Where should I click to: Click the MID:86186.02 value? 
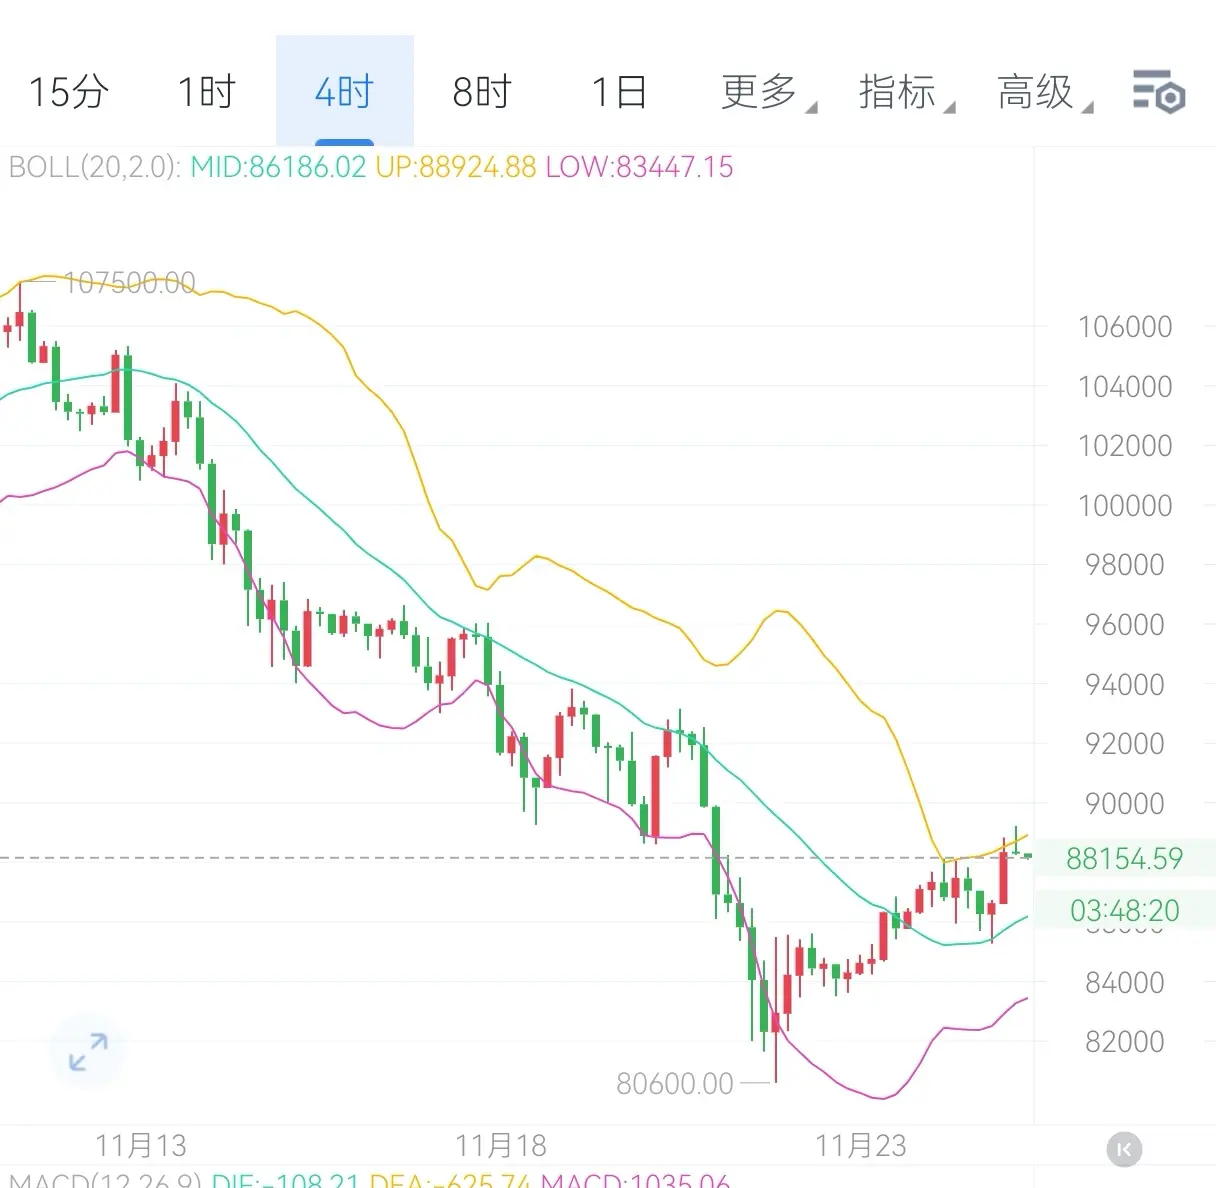[278, 167]
